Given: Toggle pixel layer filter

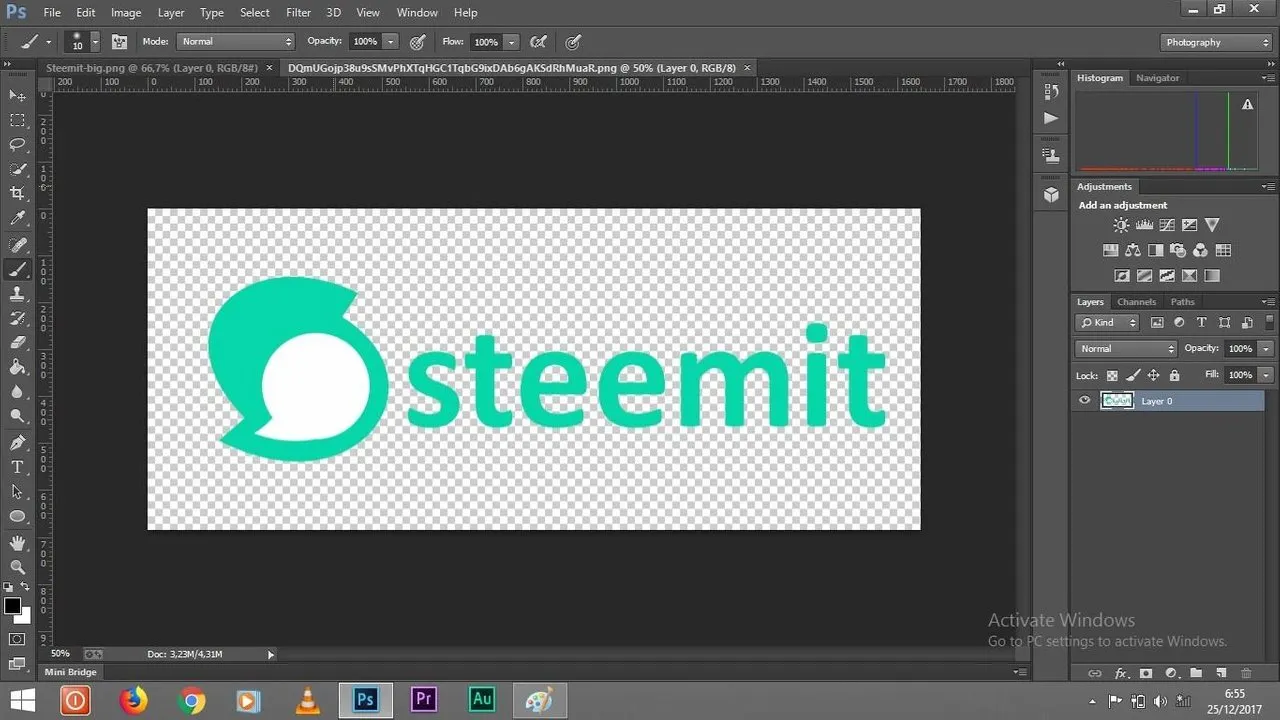Looking at the screenshot, I should click(x=1157, y=323).
